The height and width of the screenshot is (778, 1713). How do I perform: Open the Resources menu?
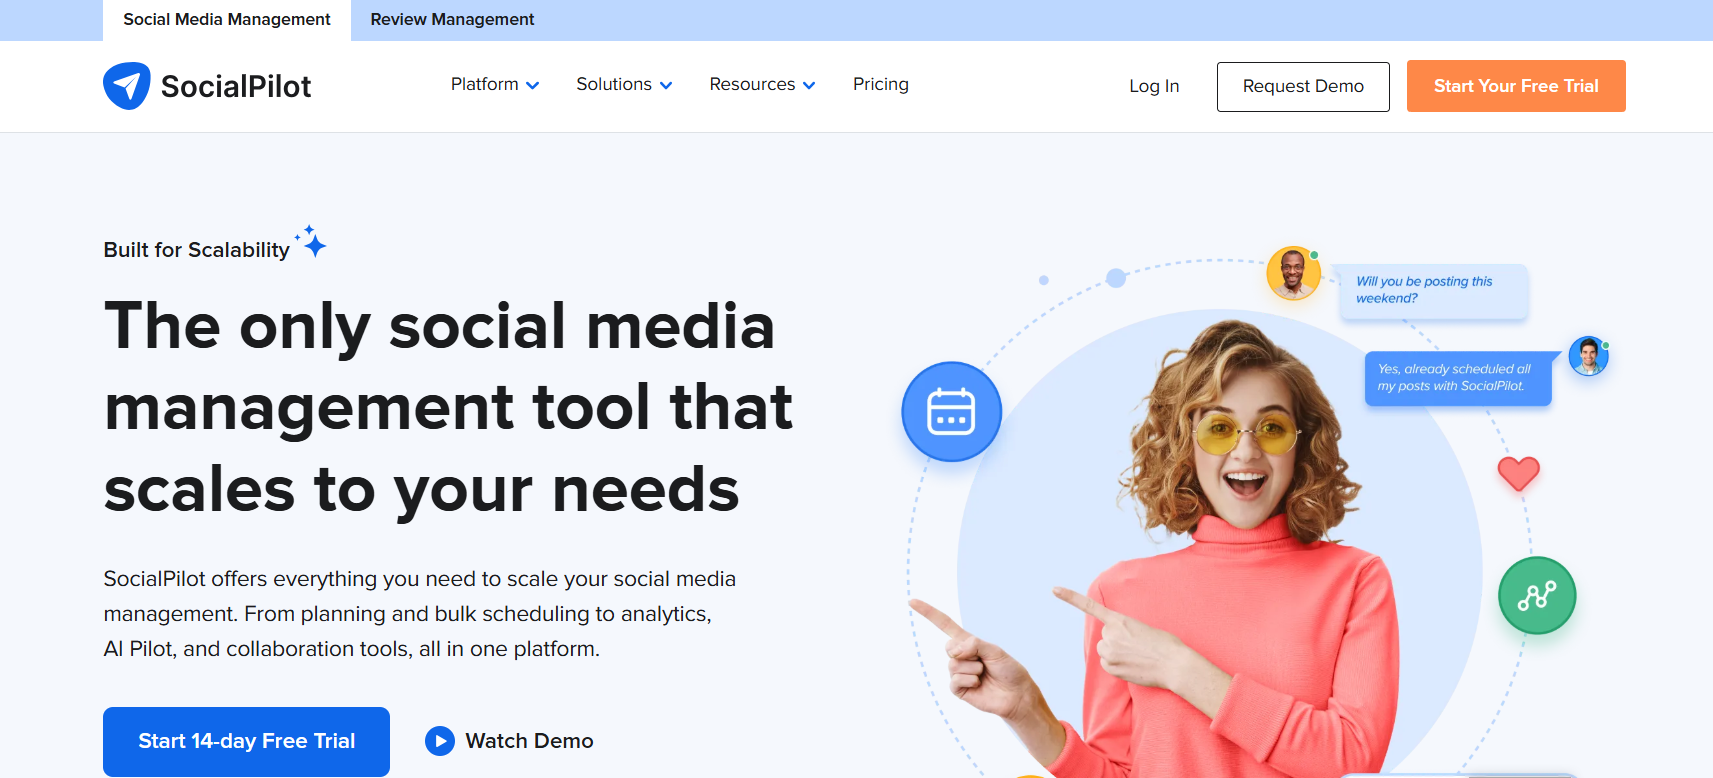pos(762,85)
